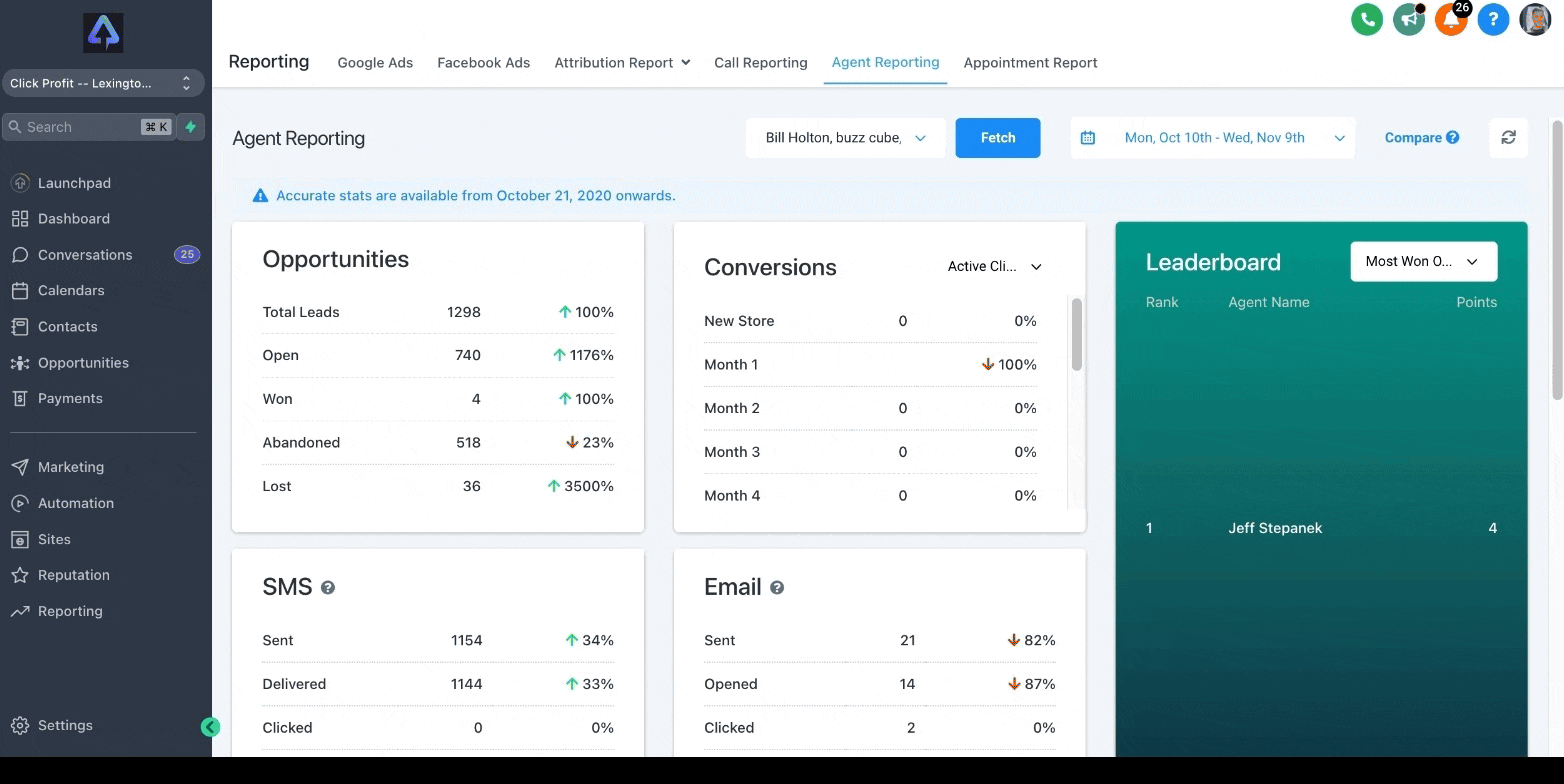Click the Reporting chart icon in sidebar

click(20, 611)
